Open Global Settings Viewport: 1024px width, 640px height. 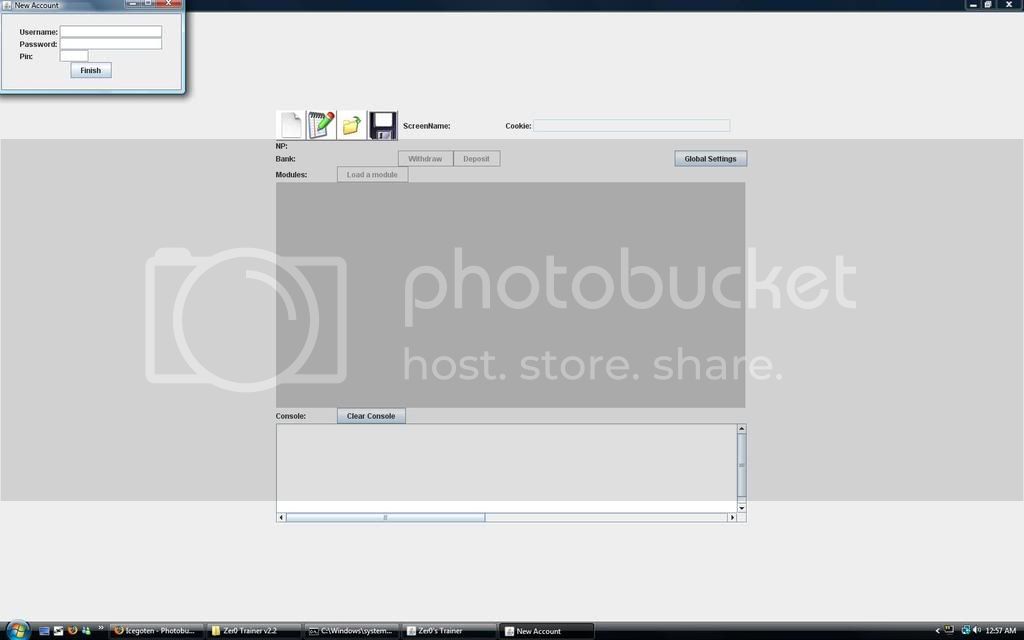[x=710, y=159]
